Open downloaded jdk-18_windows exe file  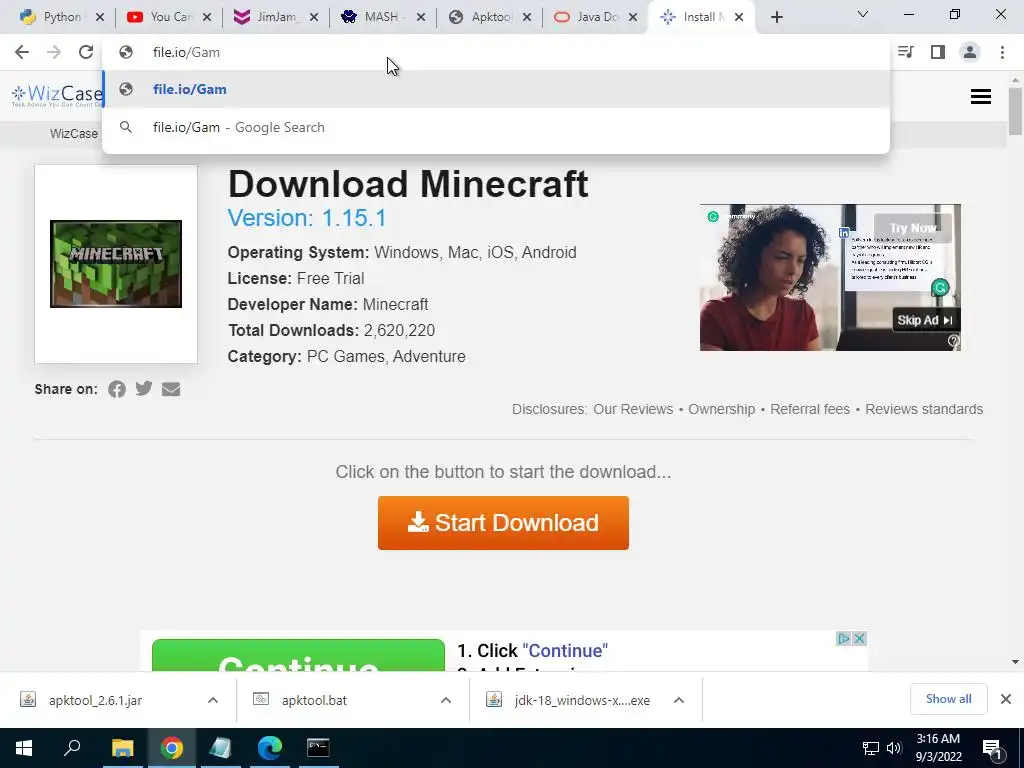581,700
